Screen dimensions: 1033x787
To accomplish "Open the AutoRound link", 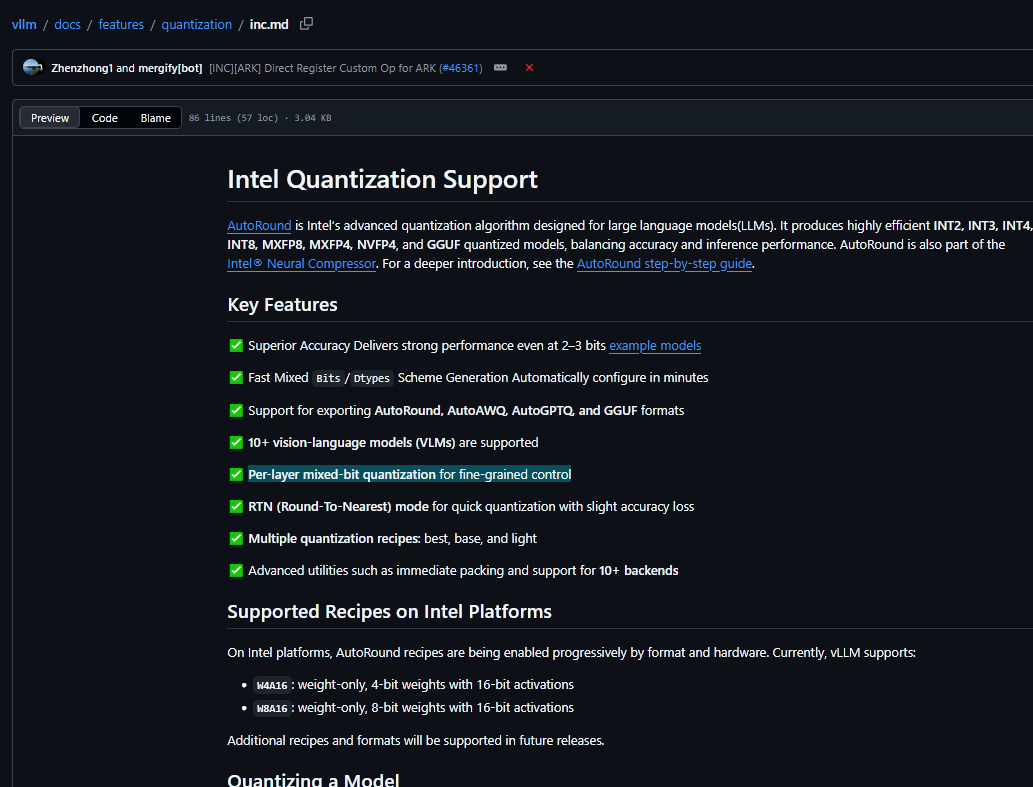I will (259, 225).
